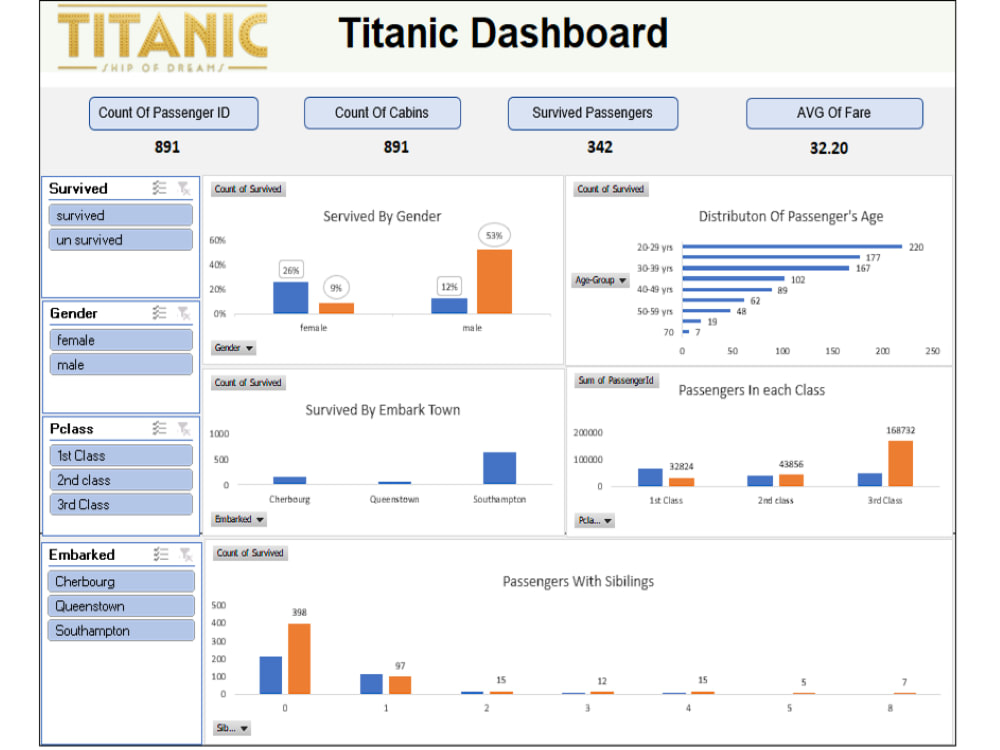This screenshot has width=1000, height=750.
Task: Click the 'Survived By Embark Town' title
Action: click(383, 410)
